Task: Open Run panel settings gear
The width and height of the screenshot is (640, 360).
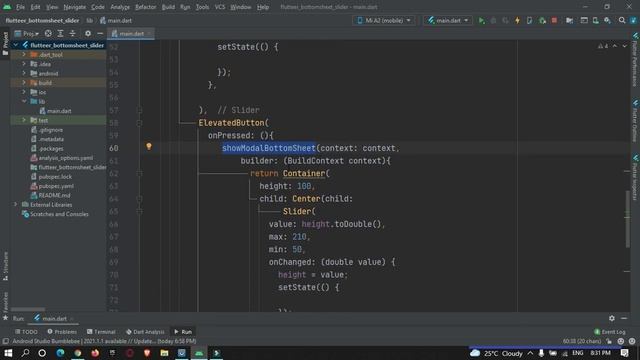Action: tap(611, 318)
